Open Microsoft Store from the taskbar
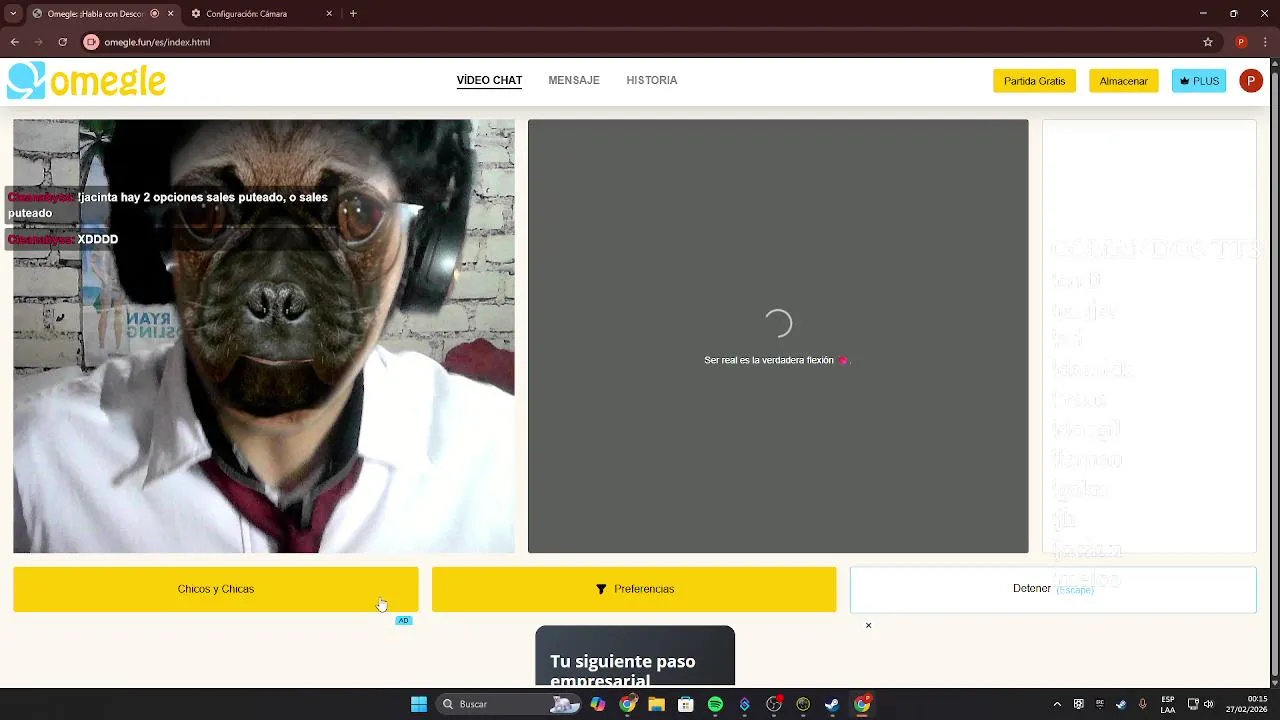 pos(685,704)
